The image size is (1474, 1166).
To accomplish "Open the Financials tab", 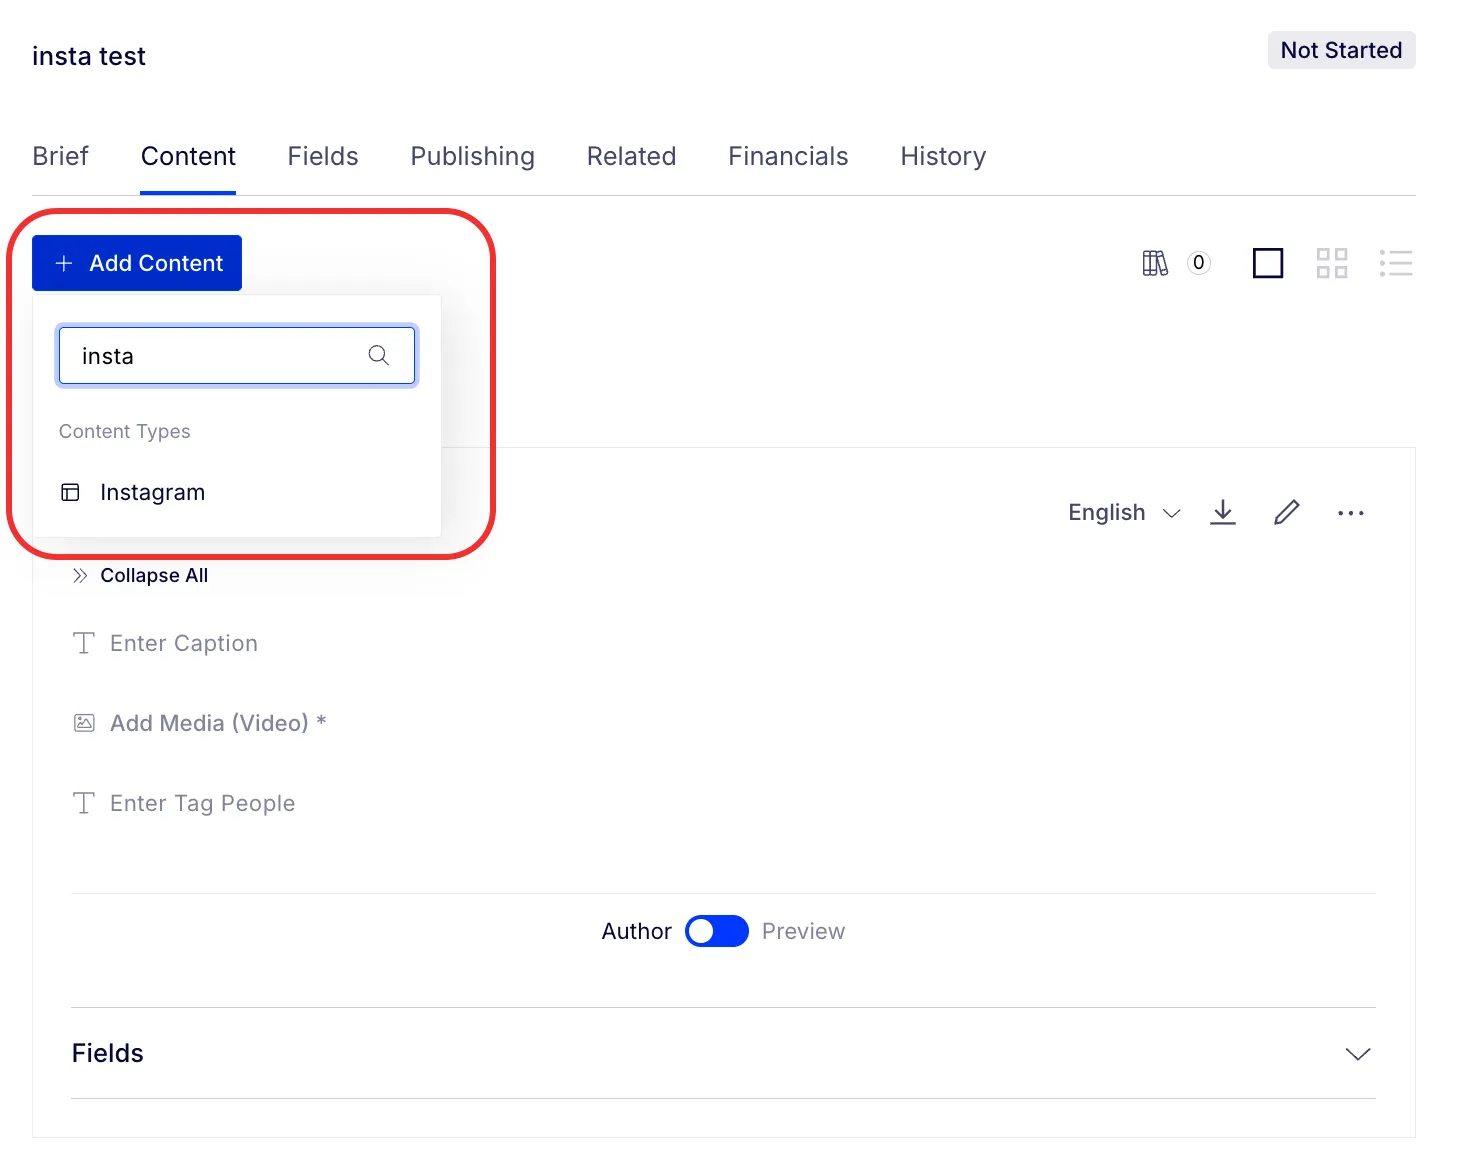I will click(x=788, y=156).
